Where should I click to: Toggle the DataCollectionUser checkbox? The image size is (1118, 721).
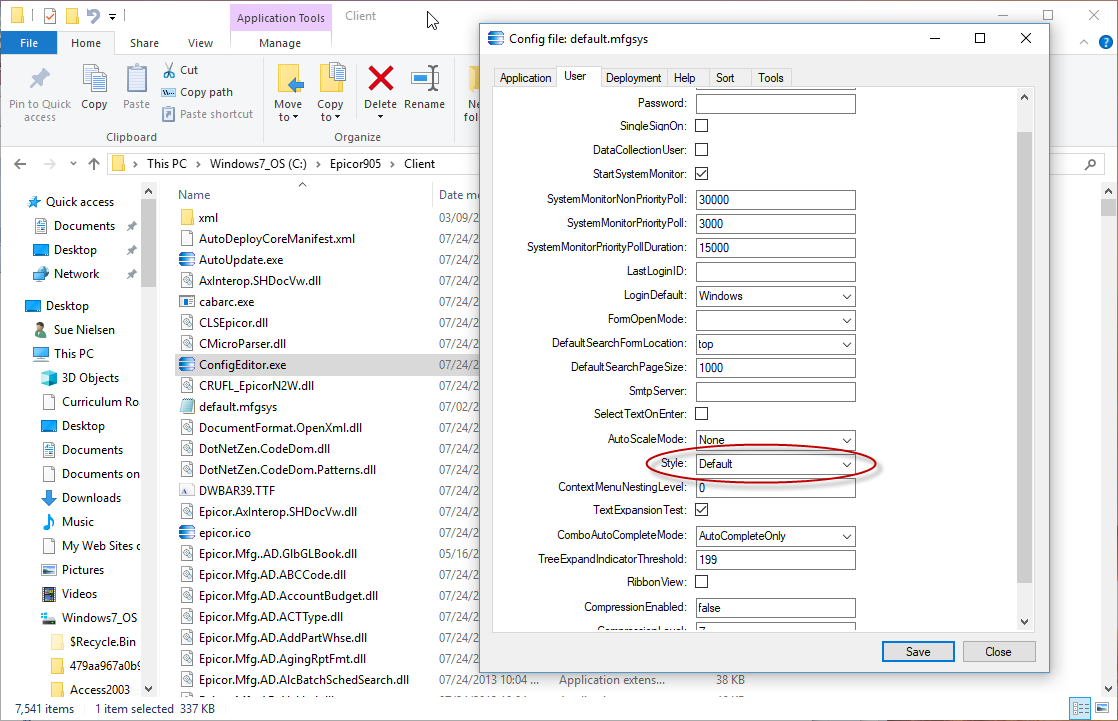tap(702, 150)
